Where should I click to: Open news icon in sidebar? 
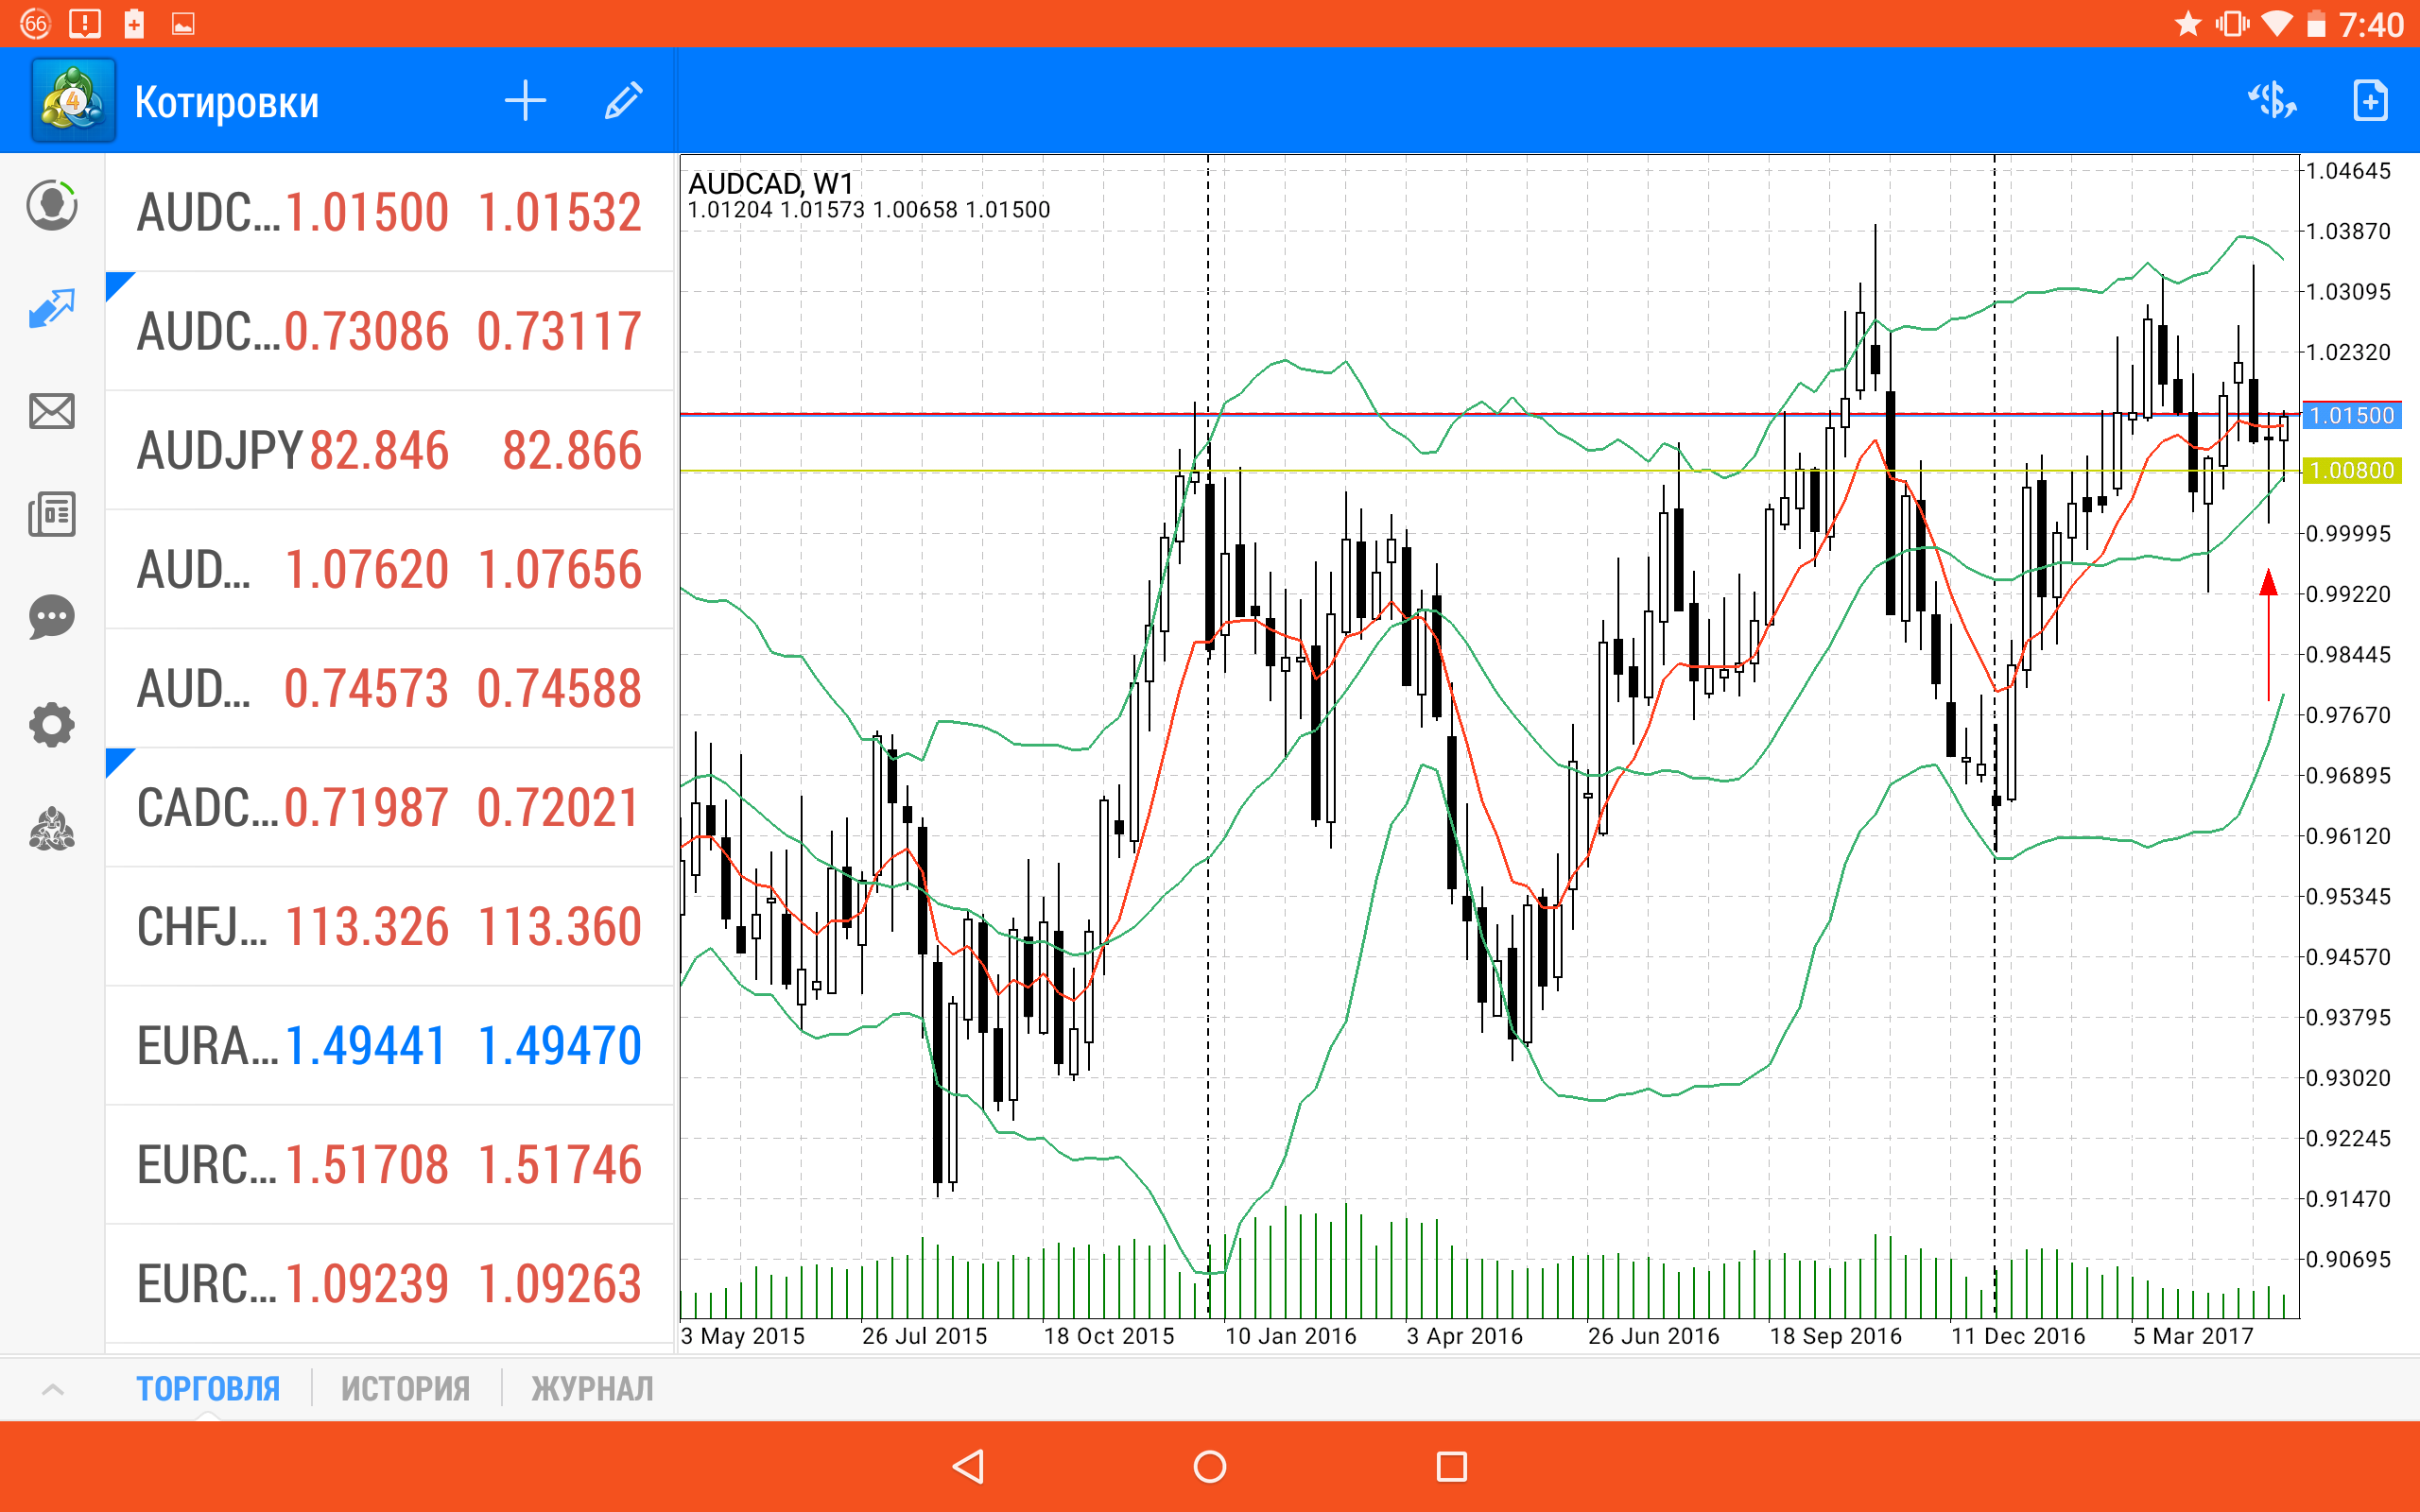pyautogui.click(x=52, y=514)
